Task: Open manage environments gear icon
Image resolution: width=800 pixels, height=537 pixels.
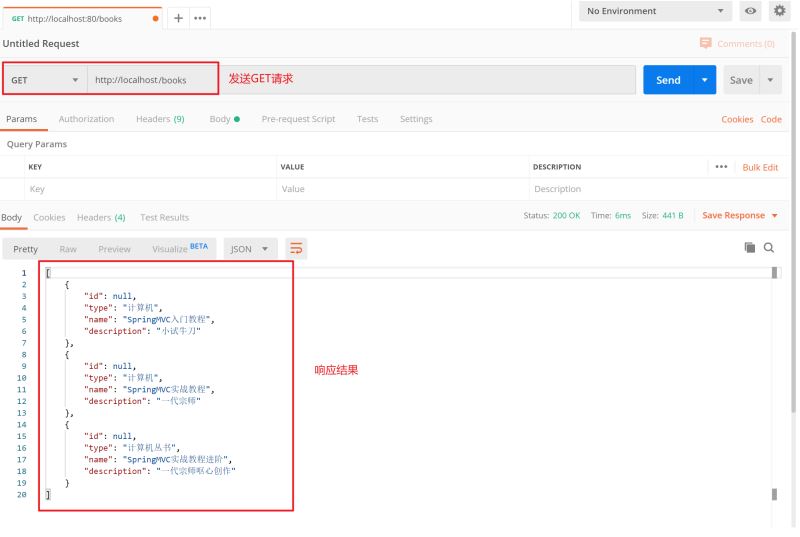Action: [x=780, y=11]
